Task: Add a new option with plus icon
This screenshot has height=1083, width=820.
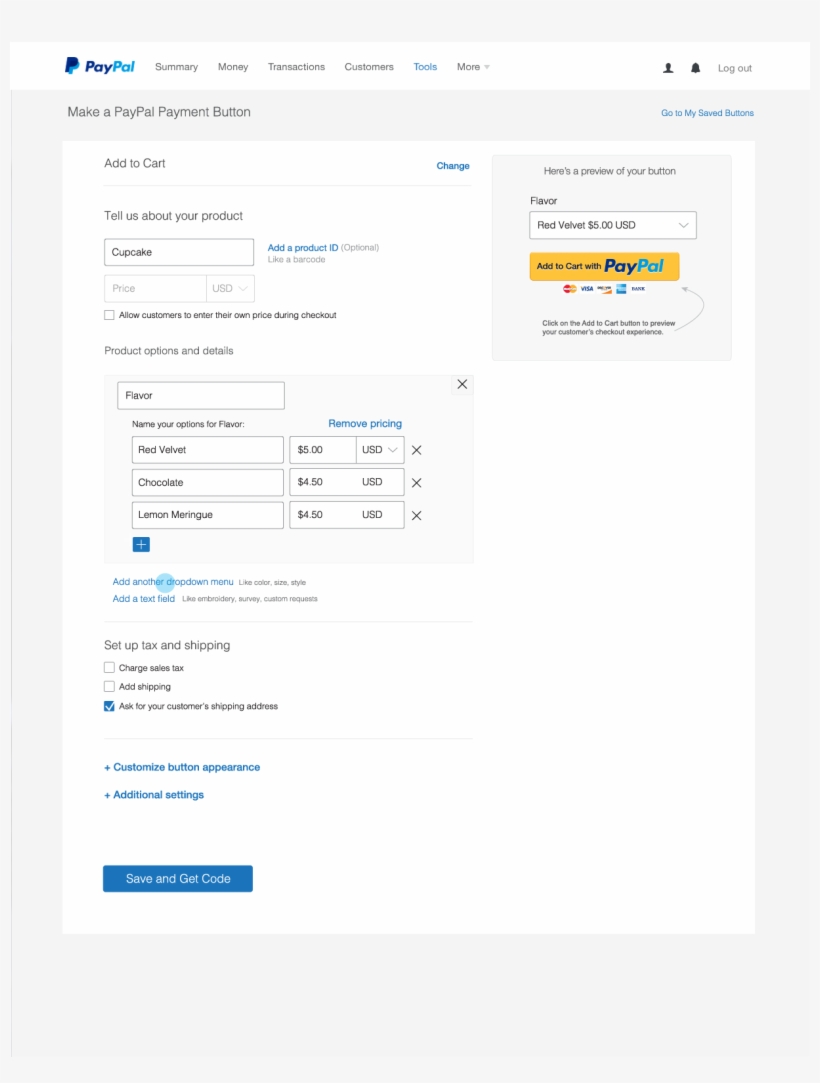Action: 141,545
